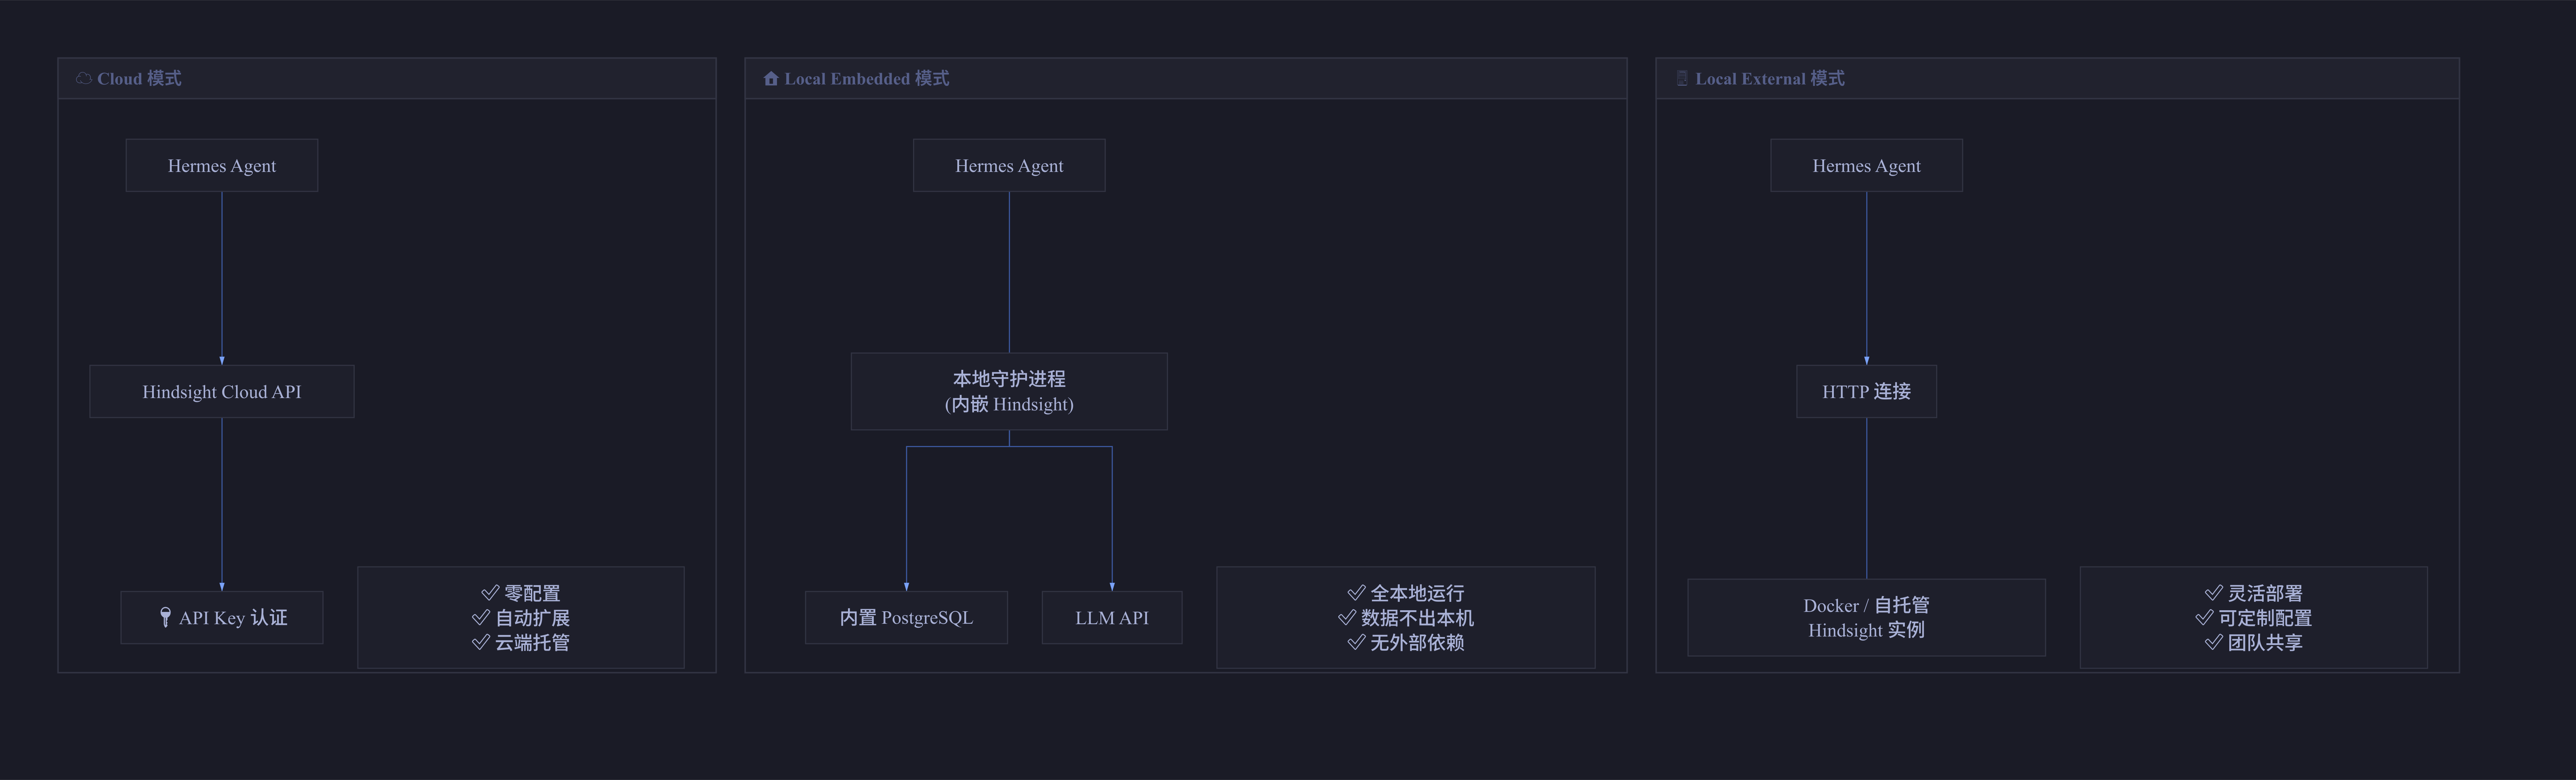Click Hermes Agent node in Local Embedded 模式
Image resolution: width=2576 pixels, height=780 pixels.
1009,165
